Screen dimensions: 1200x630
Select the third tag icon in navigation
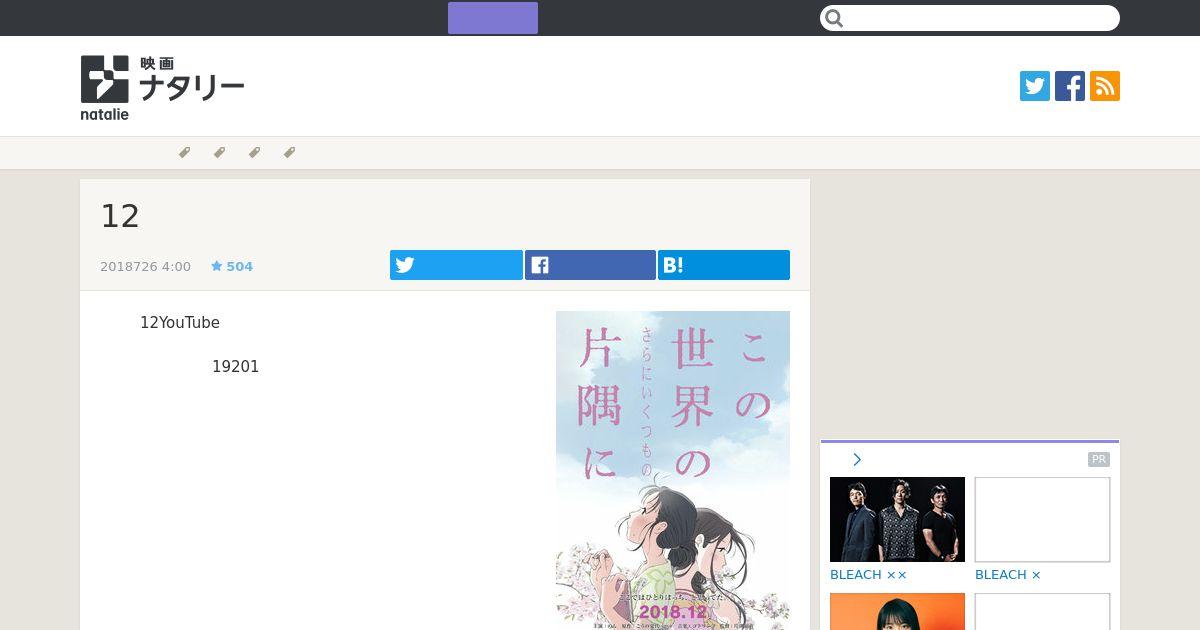(x=254, y=153)
